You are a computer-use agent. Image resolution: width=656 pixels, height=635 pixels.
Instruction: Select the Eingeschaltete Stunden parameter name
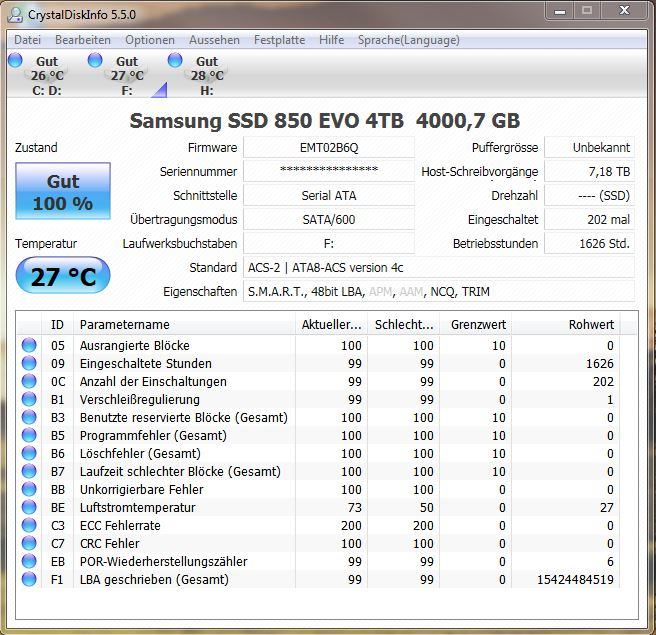click(146, 364)
